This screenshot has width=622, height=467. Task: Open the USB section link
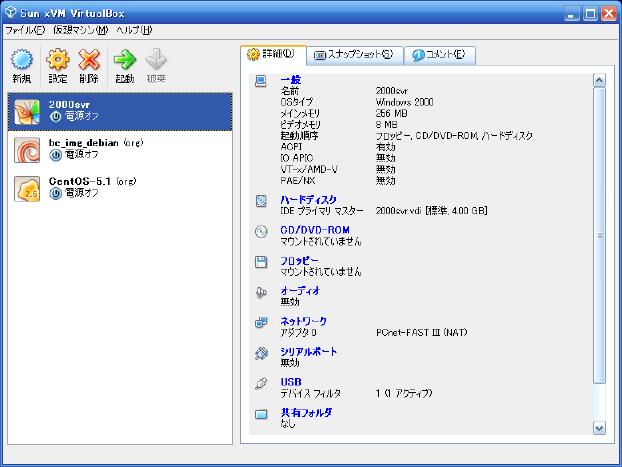tap(291, 382)
